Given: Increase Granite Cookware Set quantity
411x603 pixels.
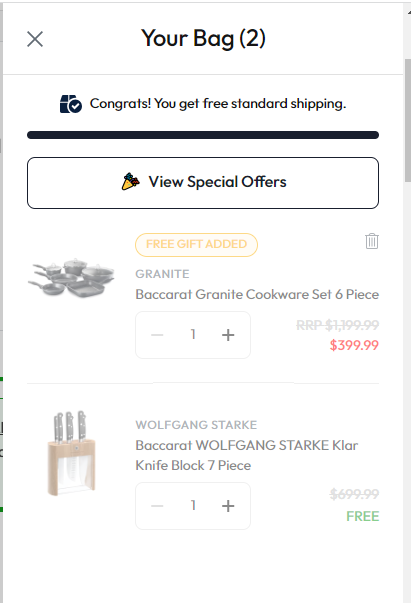Looking at the screenshot, I should click(x=228, y=335).
